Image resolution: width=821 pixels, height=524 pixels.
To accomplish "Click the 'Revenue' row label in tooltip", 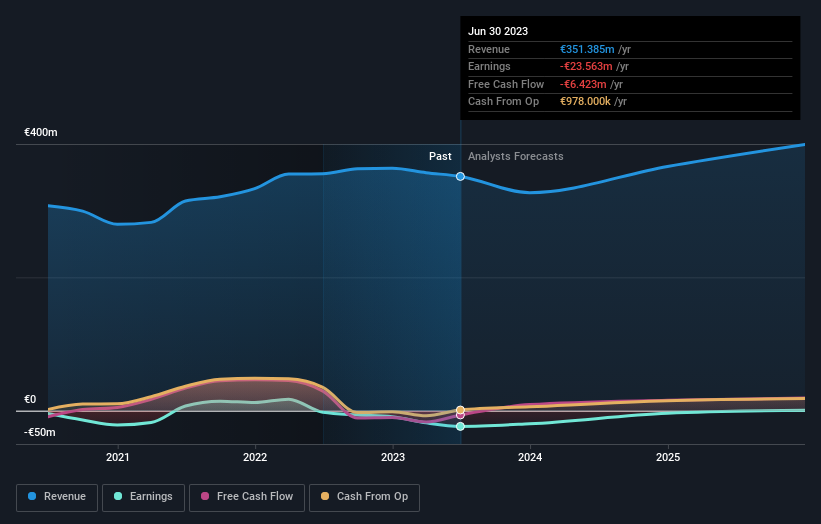I will (489, 49).
